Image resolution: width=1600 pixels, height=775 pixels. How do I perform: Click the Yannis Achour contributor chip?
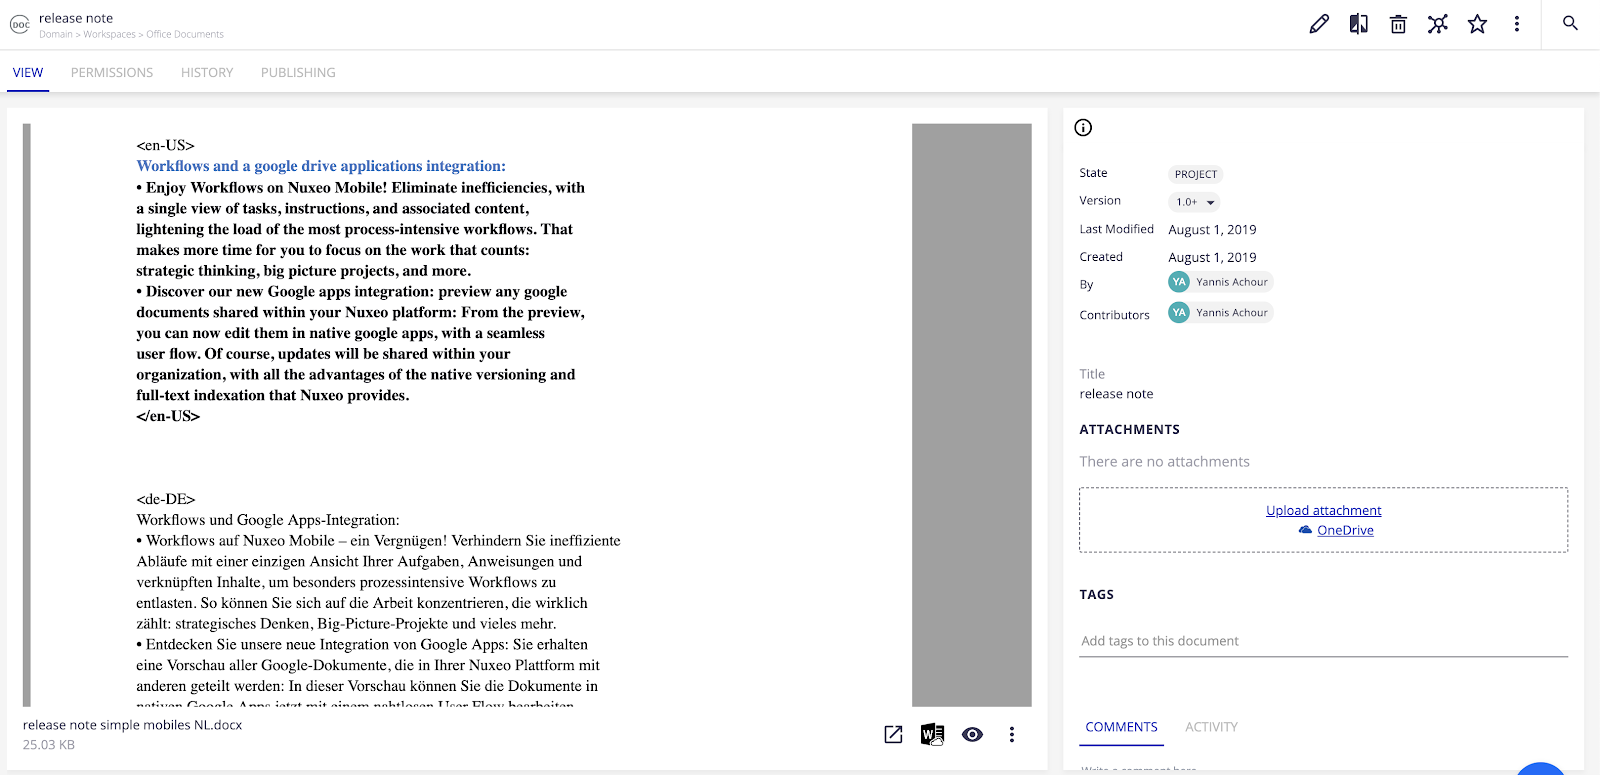point(1220,313)
